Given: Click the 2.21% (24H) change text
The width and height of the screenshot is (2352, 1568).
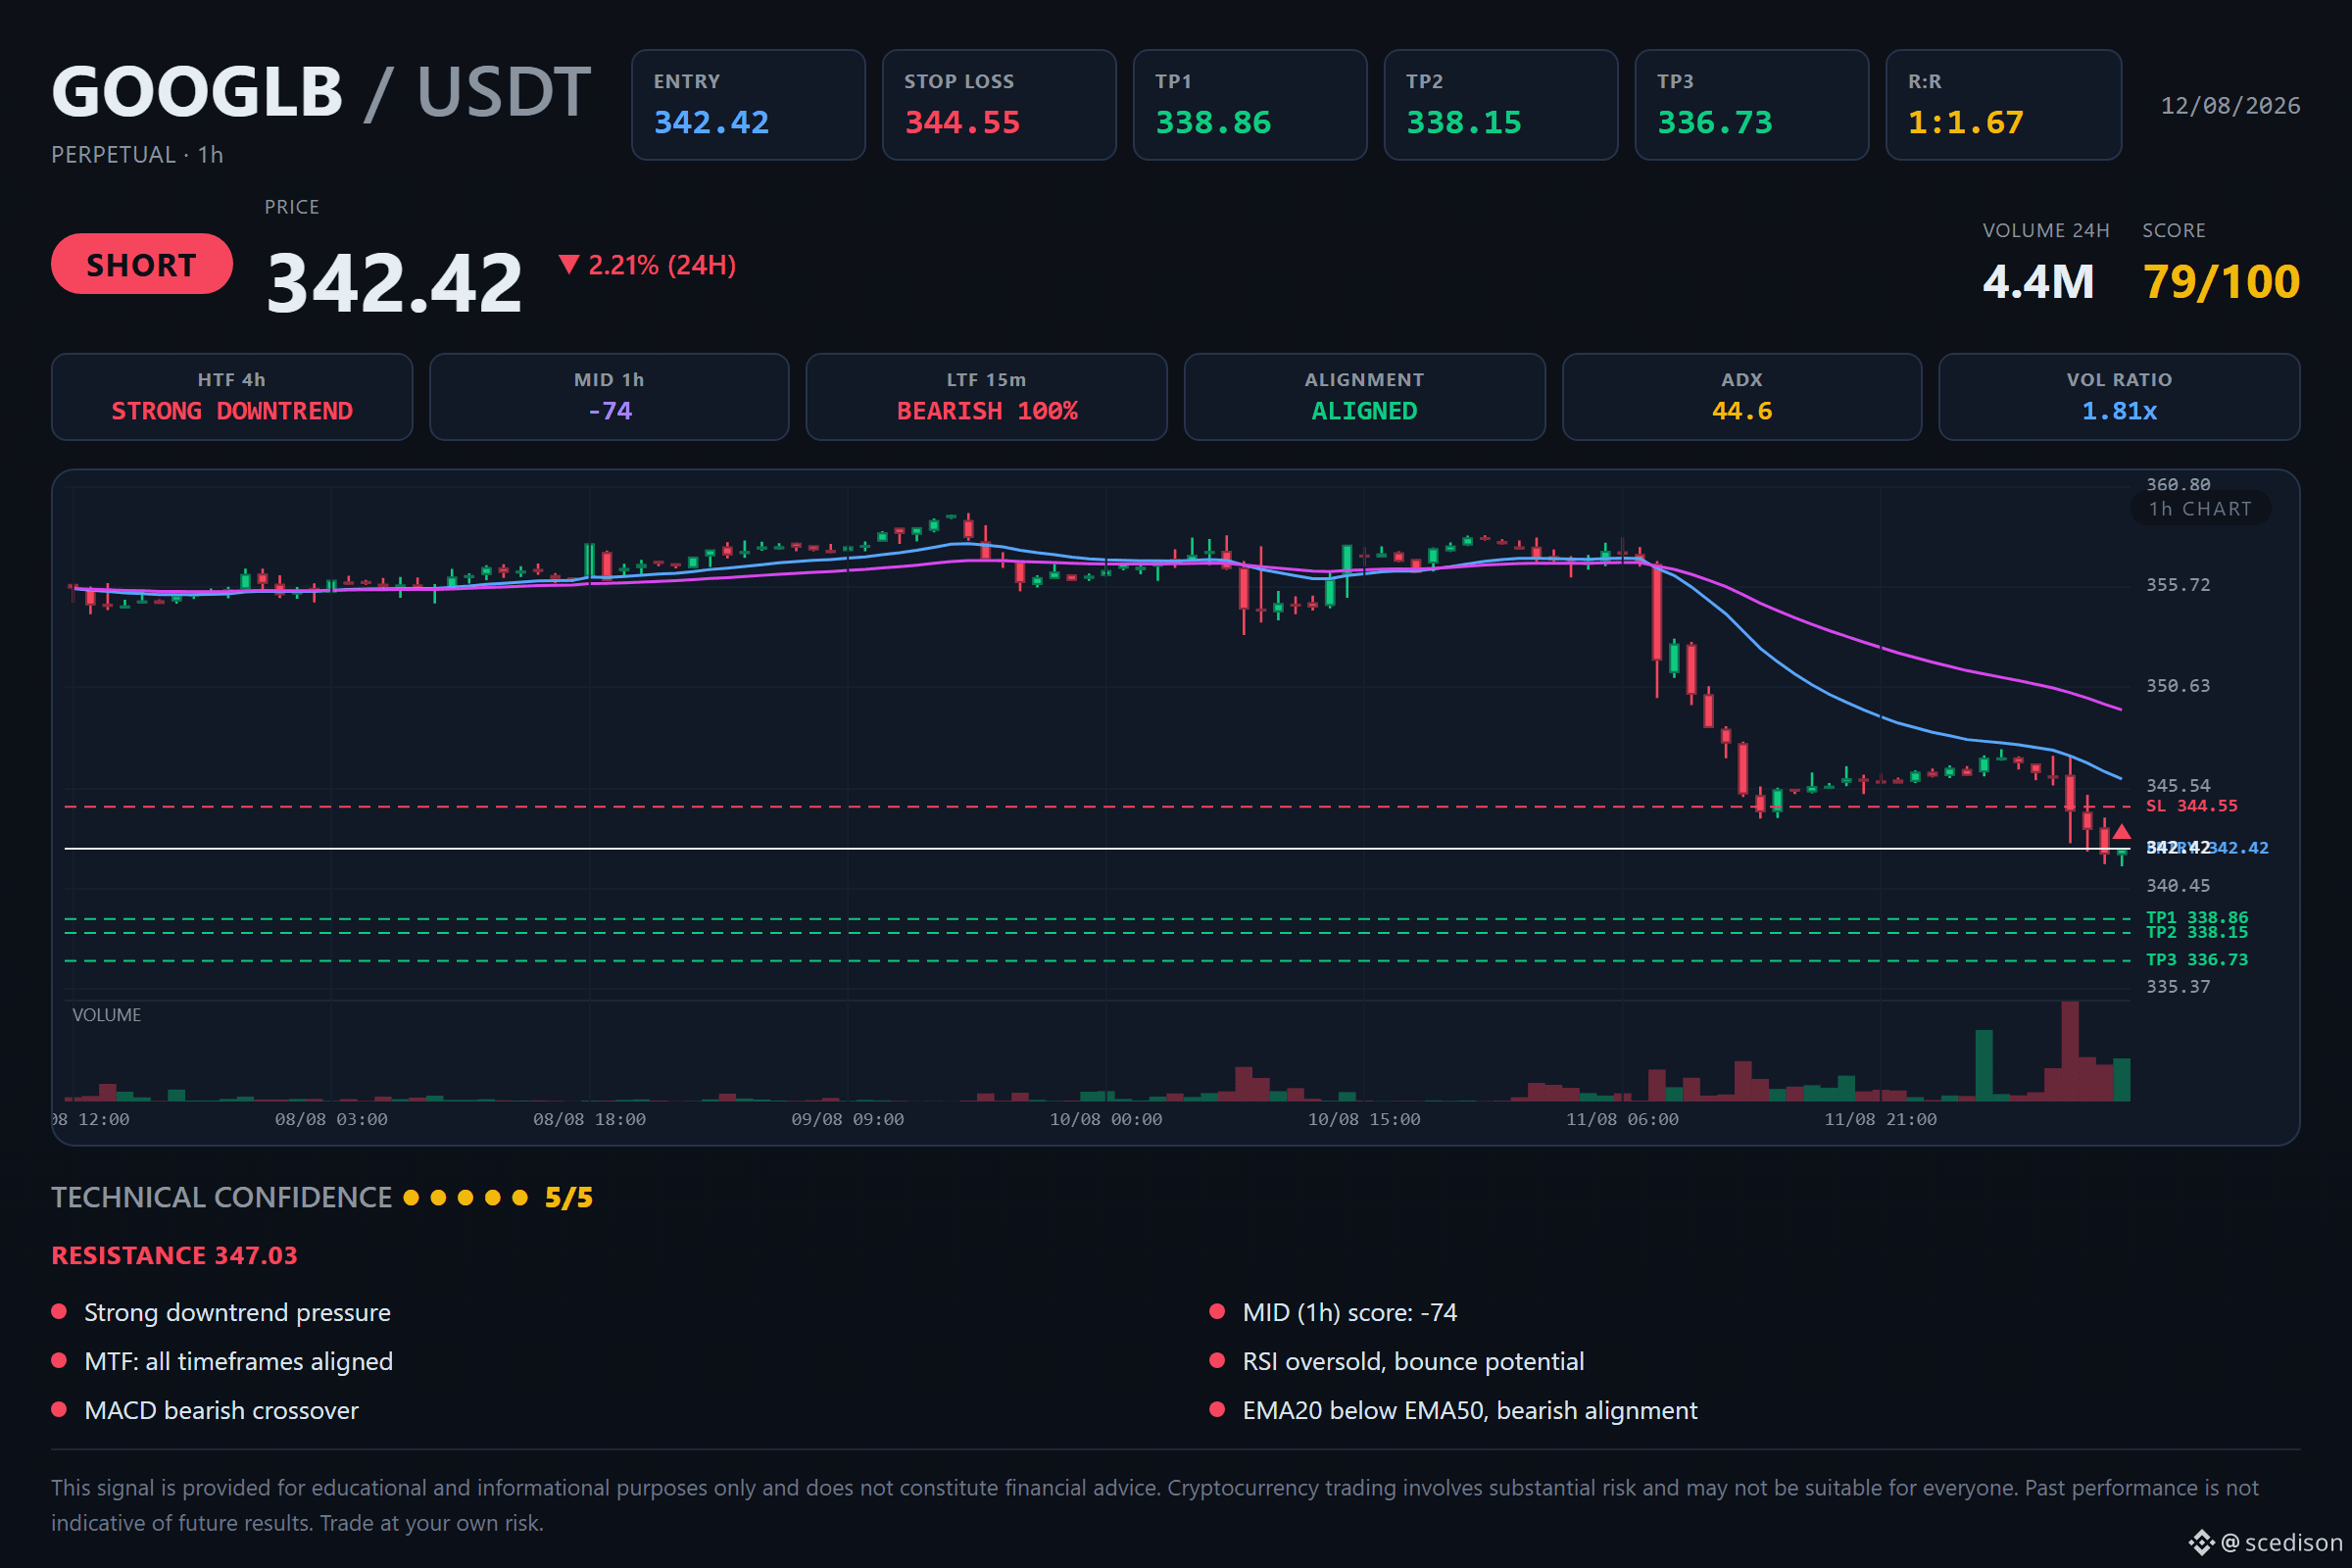Looking at the screenshot, I should coord(662,265).
